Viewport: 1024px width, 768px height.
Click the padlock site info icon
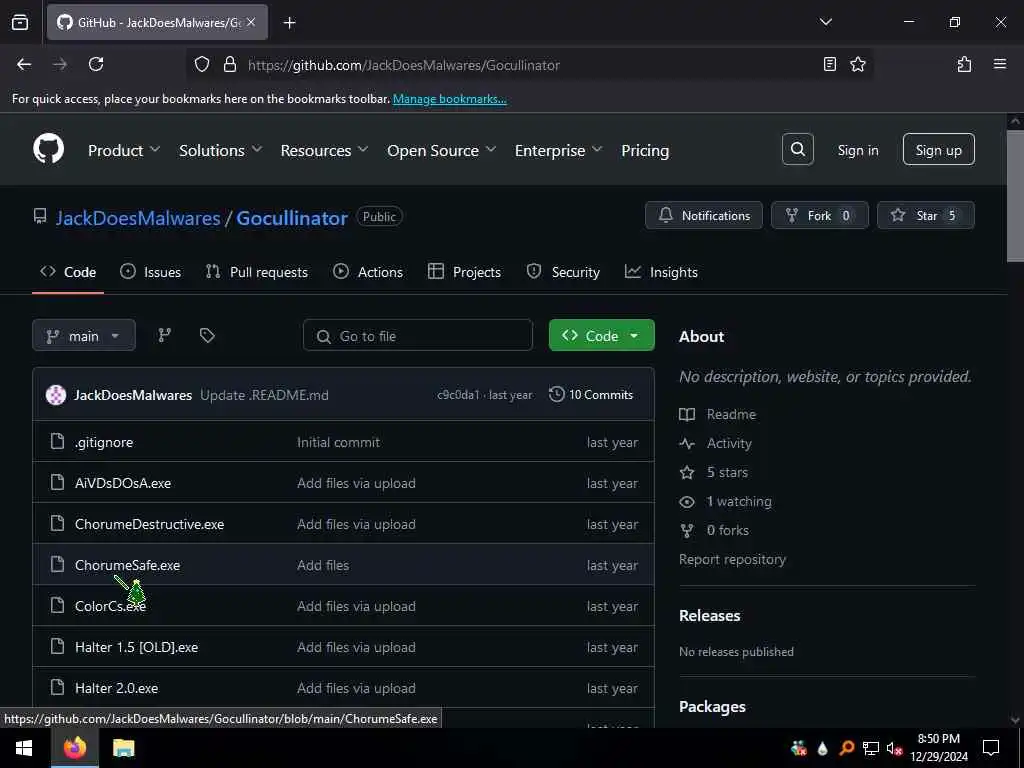229,64
